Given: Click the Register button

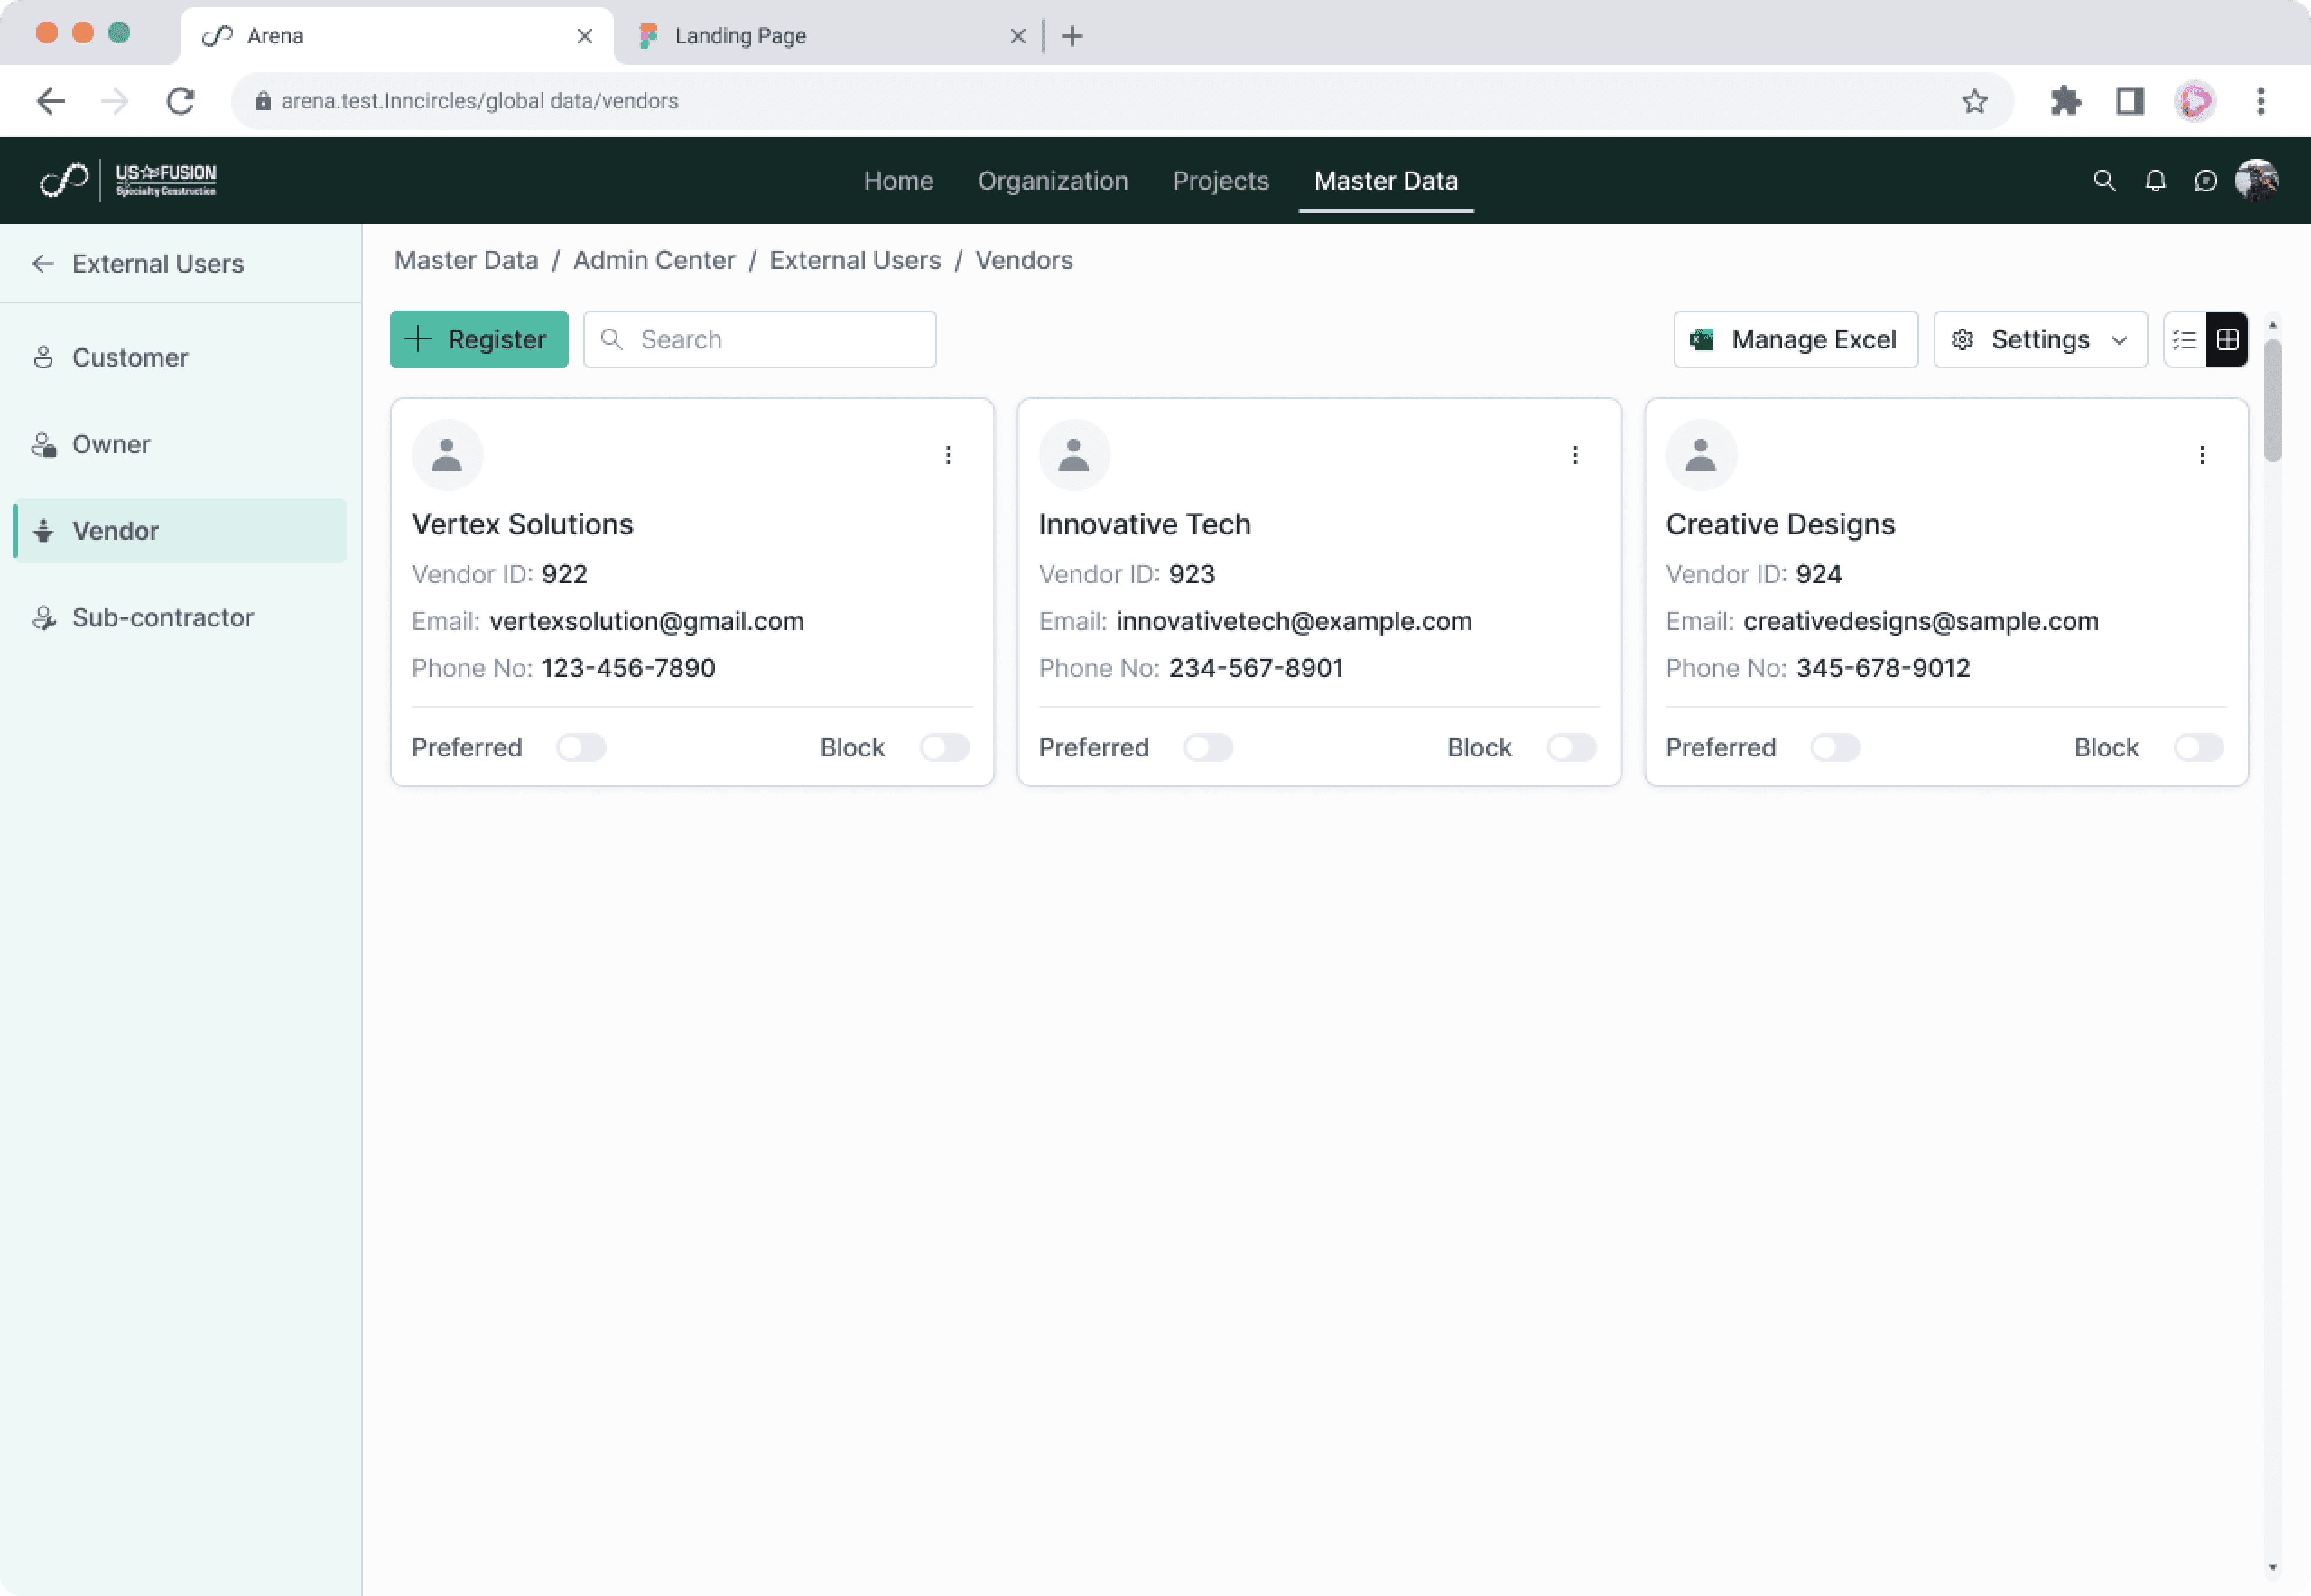Looking at the screenshot, I should (479, 340).
